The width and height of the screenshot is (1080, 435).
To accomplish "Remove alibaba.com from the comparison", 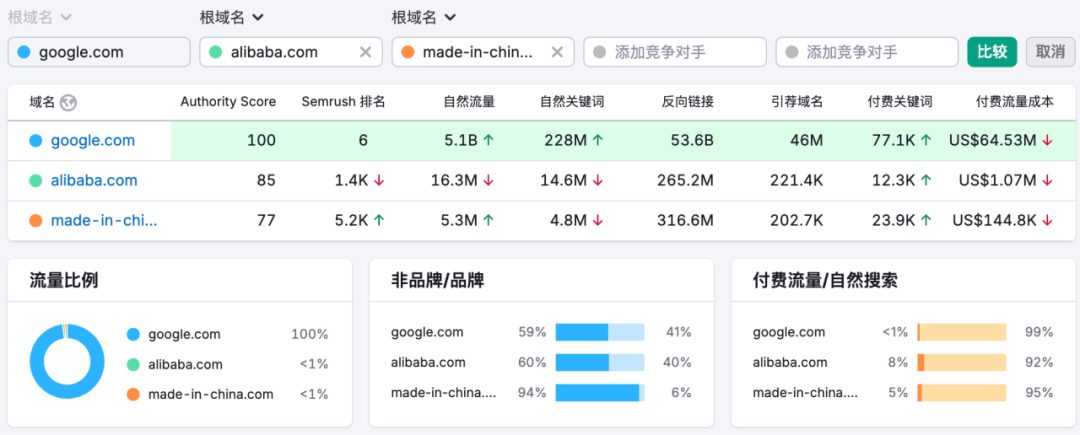I will click(x=366, y=52).
